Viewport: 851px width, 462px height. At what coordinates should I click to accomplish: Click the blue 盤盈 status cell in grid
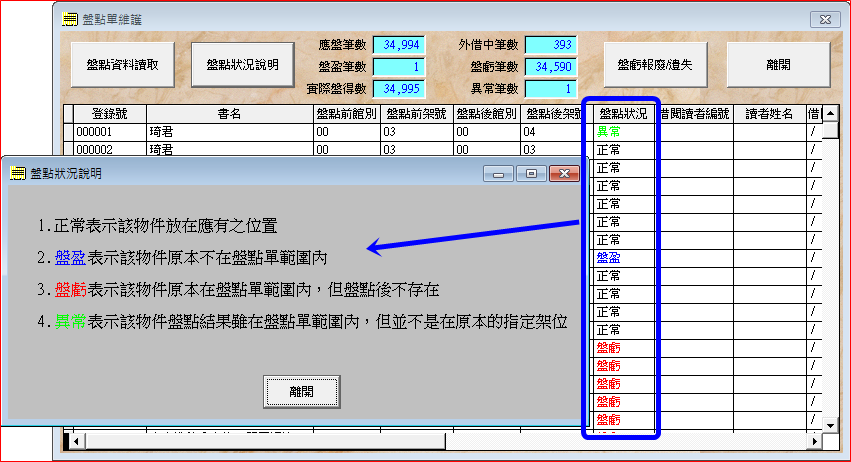(x=623, y=258)
